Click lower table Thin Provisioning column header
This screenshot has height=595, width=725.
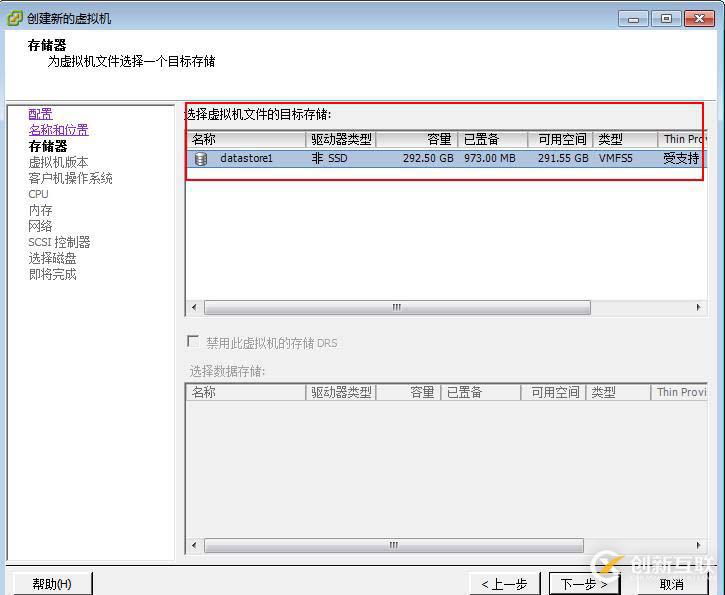coord(679,392)
